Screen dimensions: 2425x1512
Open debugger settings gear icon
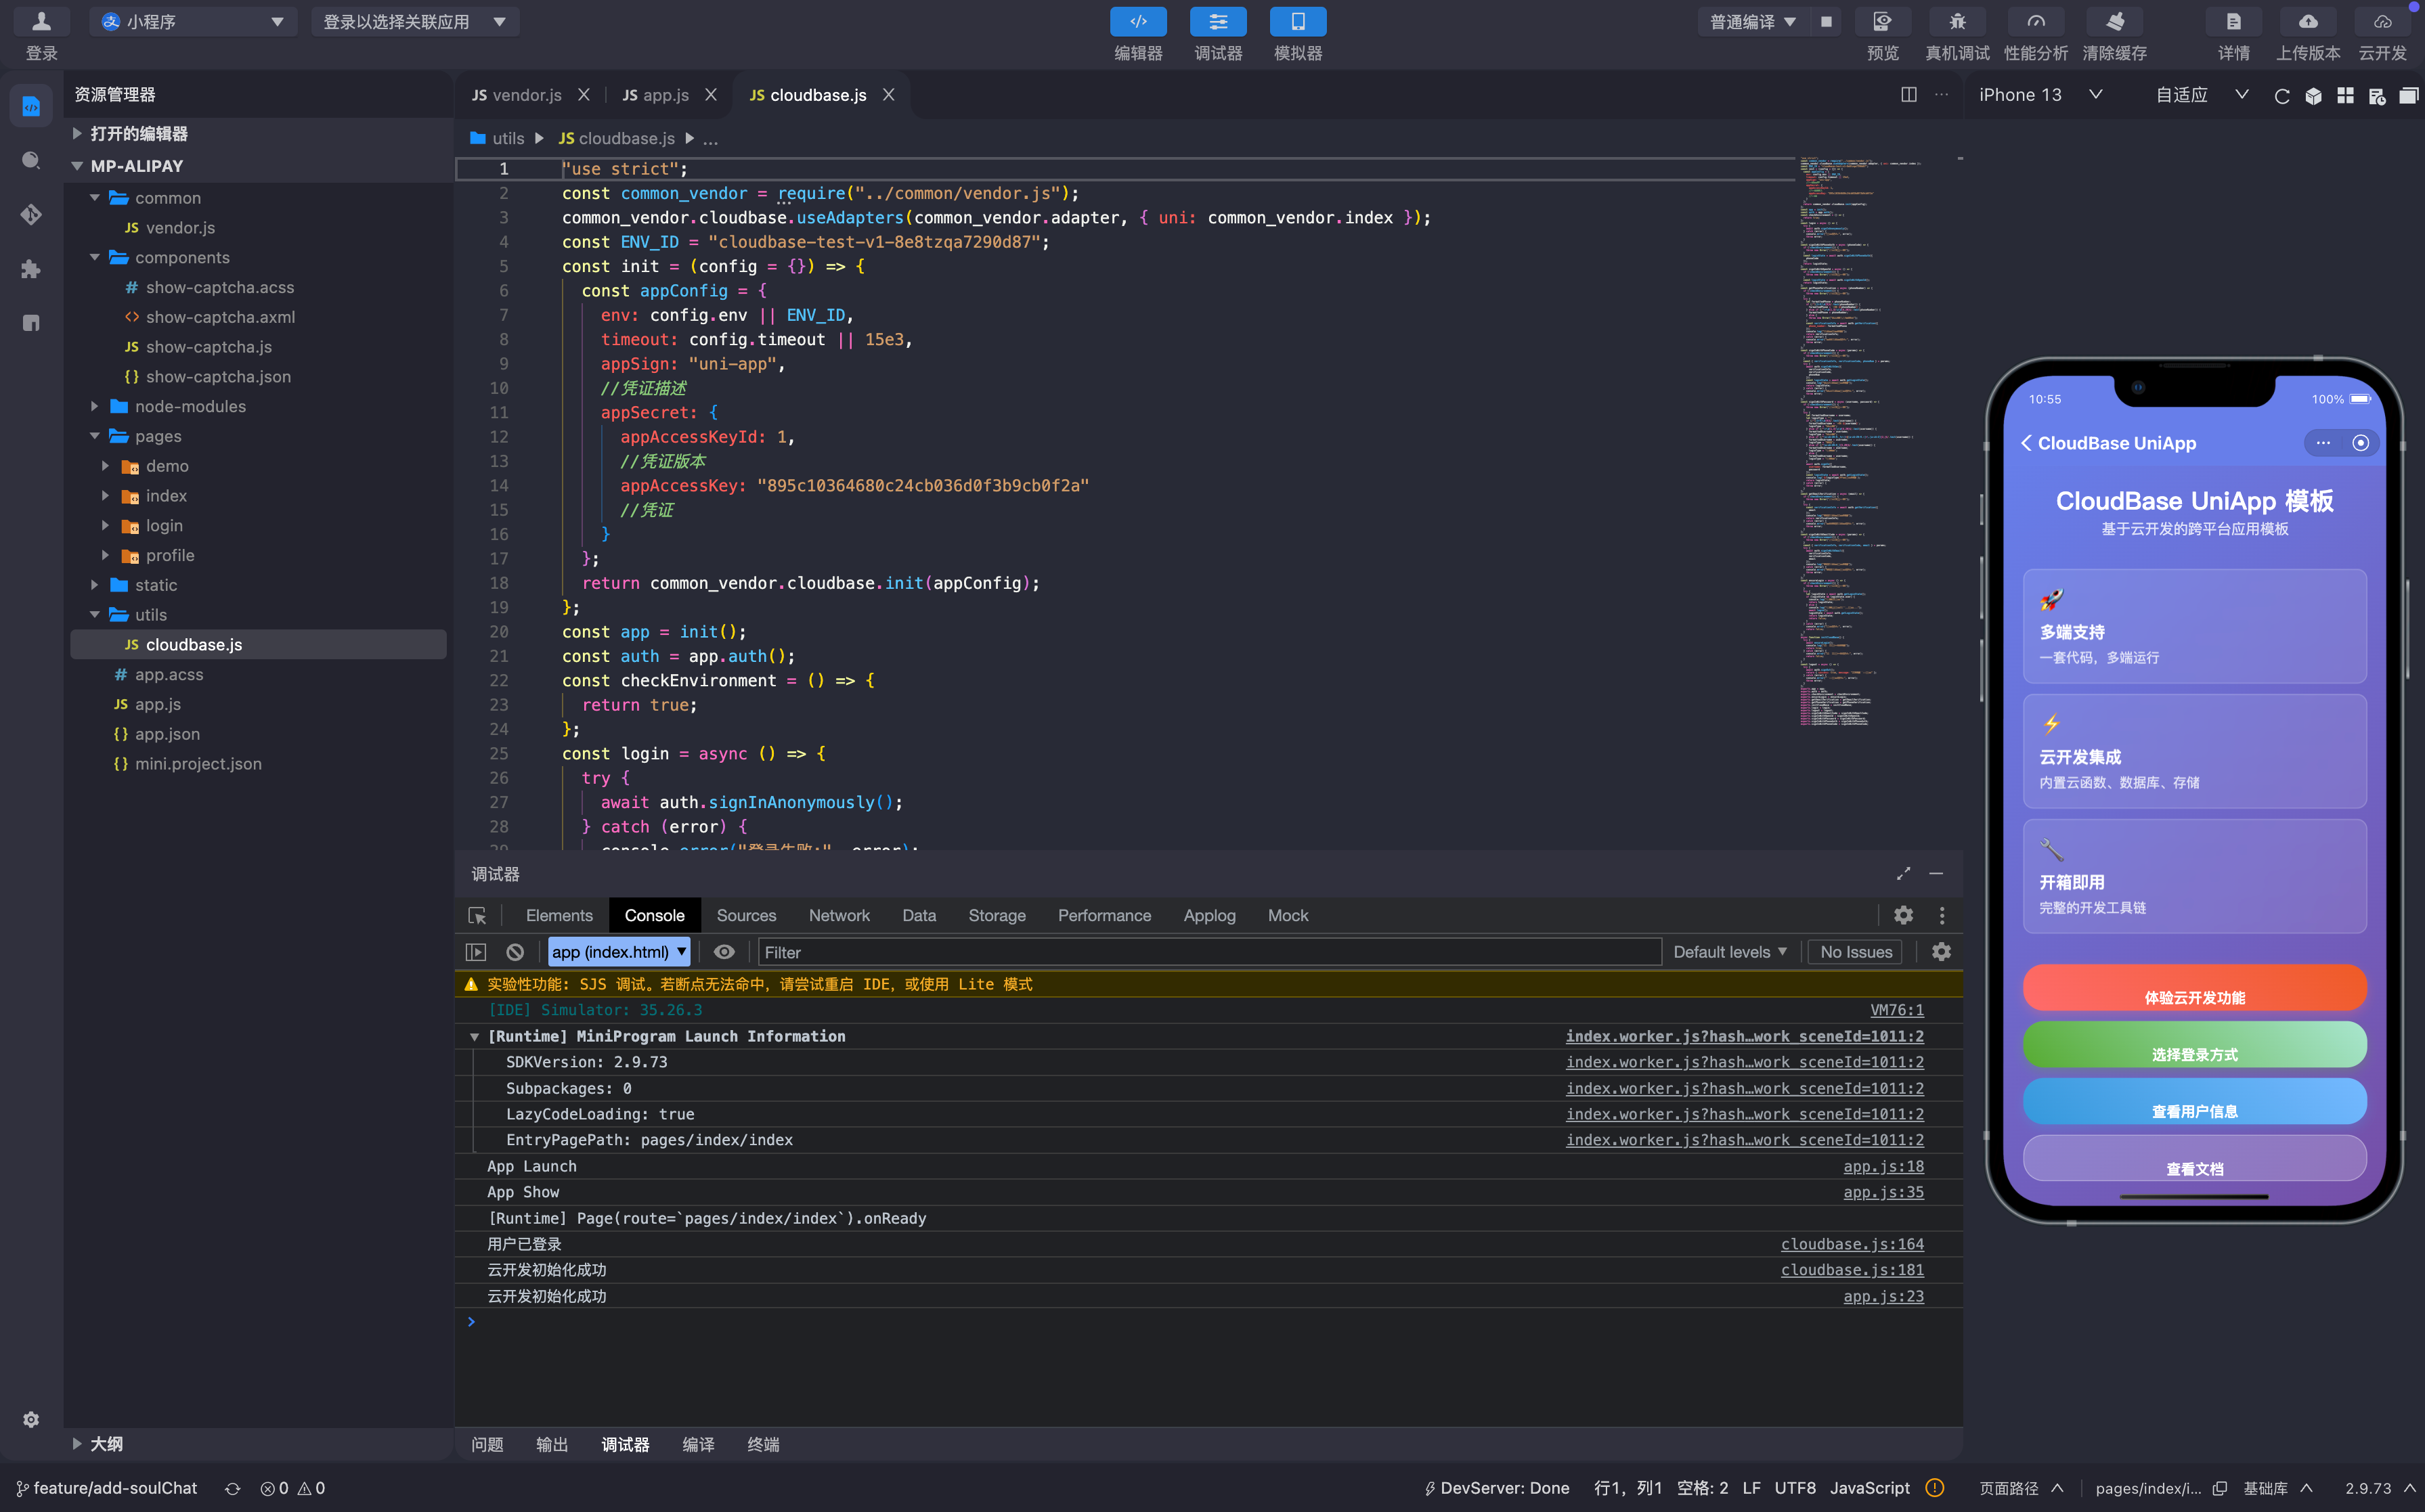(1903, 915)
